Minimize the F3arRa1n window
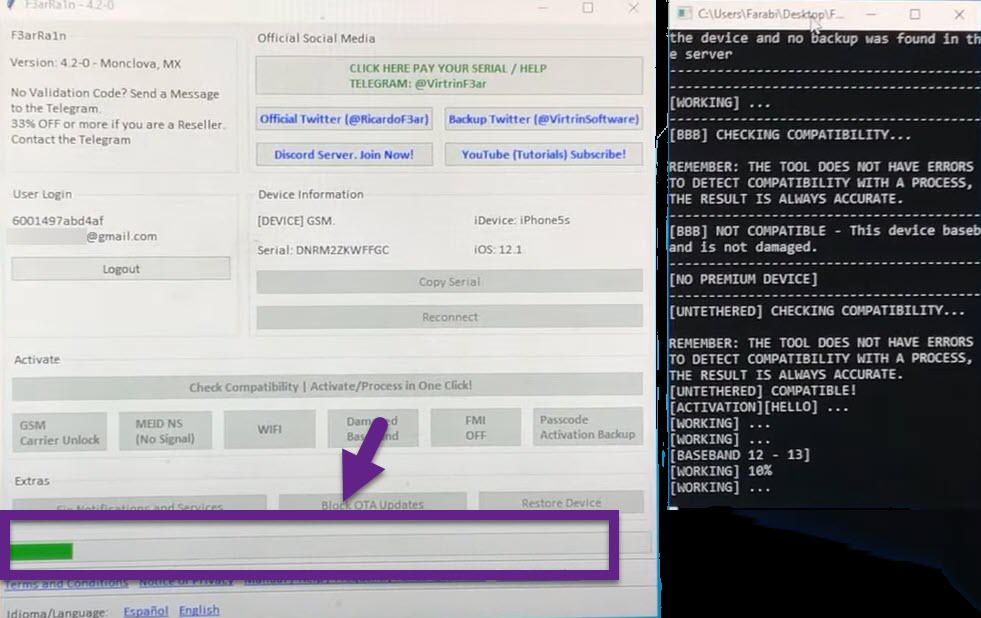This screenshot has height=618, width=981. pyautogui.click(x=542, y=8)
